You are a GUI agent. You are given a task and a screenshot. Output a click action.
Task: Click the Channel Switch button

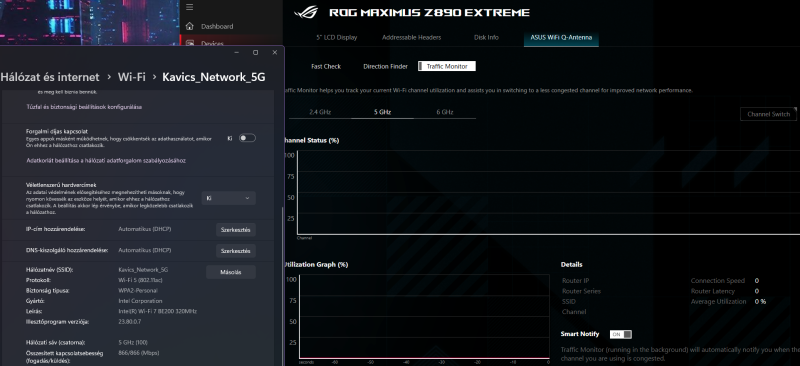(768, 114)
